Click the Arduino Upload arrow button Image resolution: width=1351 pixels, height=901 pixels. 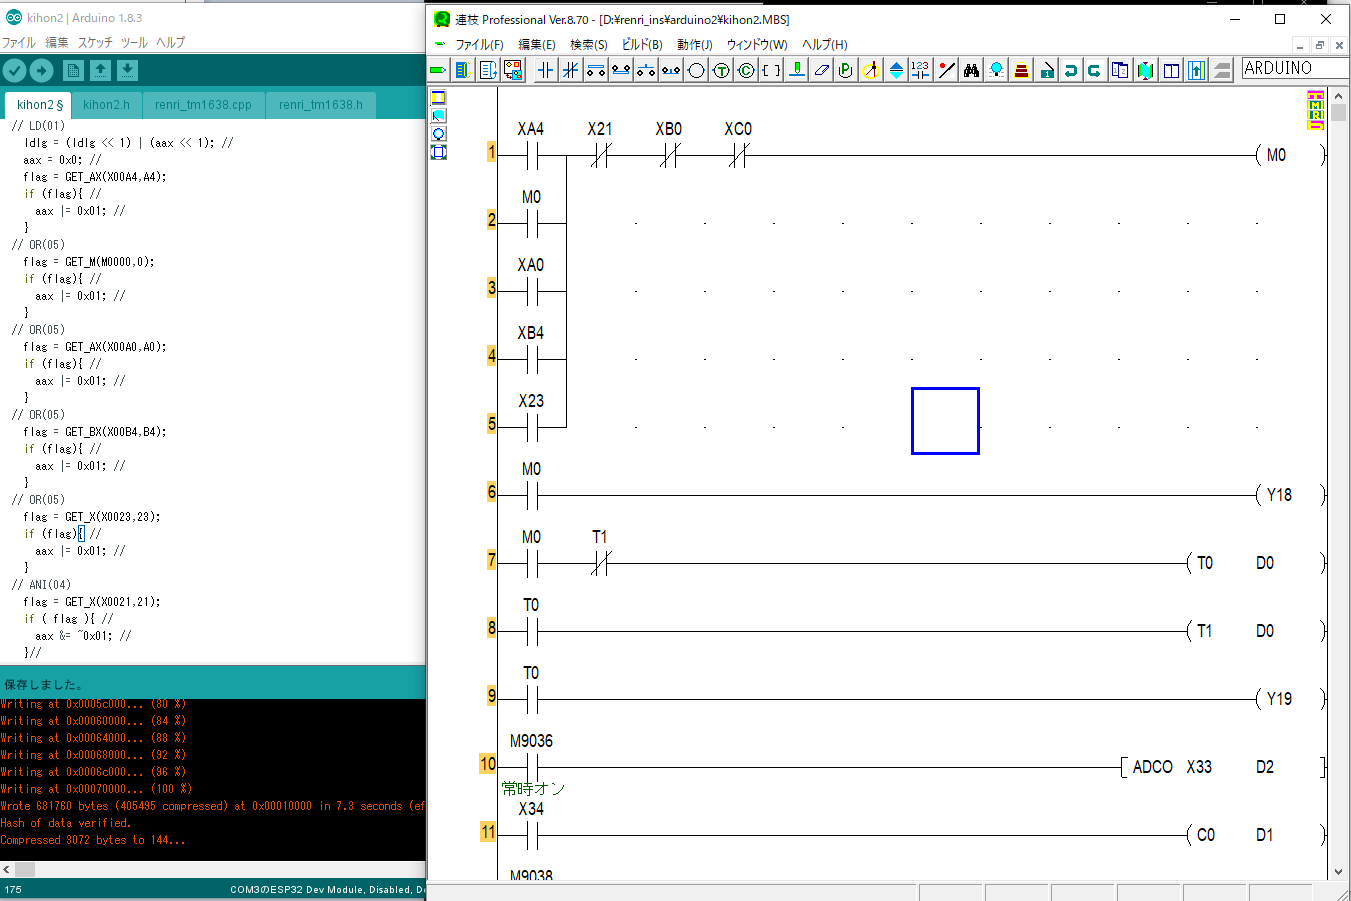[x=41, y=70]
